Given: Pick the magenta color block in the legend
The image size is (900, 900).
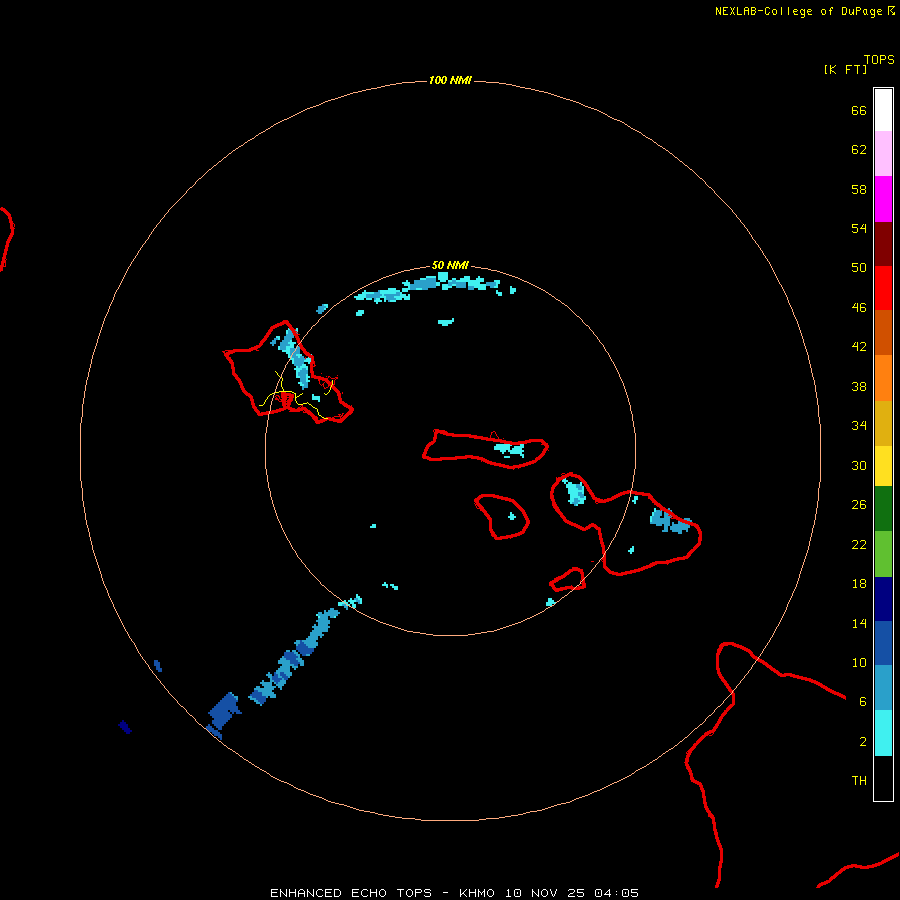Looking at the screenshot, I should (x=883, y=199).
